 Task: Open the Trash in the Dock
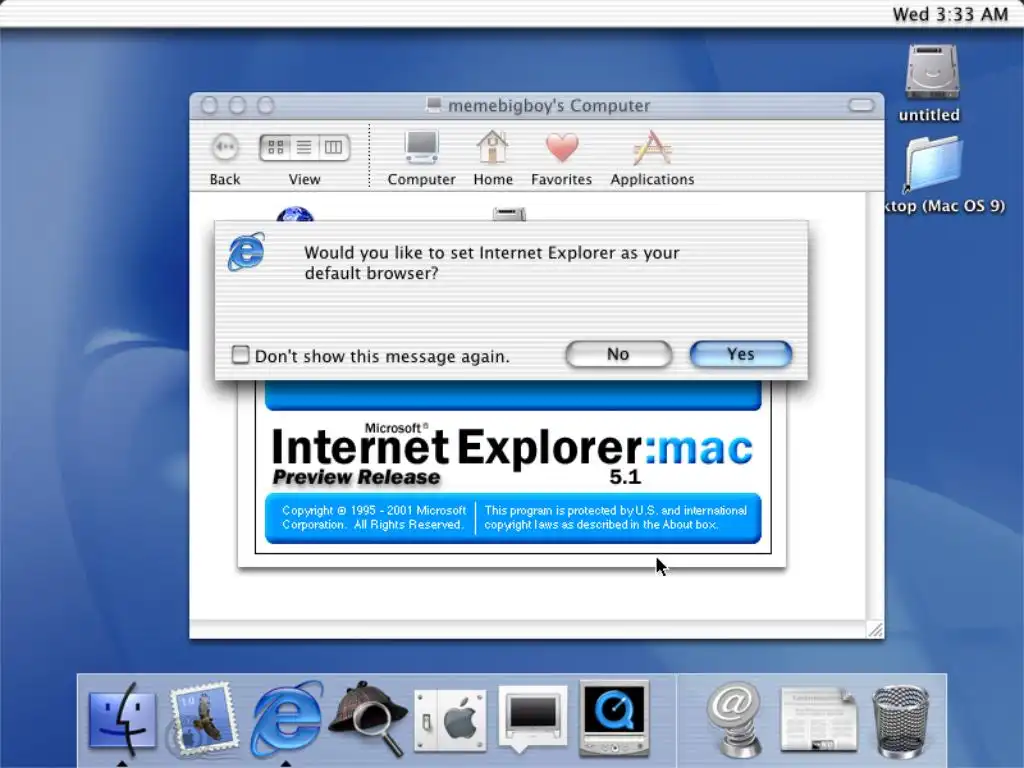pyautogui.click(x=901, y=721)
